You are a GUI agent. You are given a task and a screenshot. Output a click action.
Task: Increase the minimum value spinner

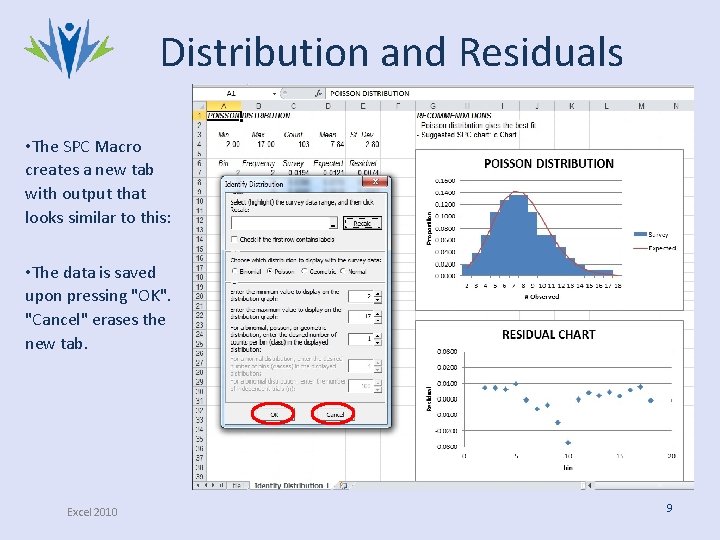[377, 294]
